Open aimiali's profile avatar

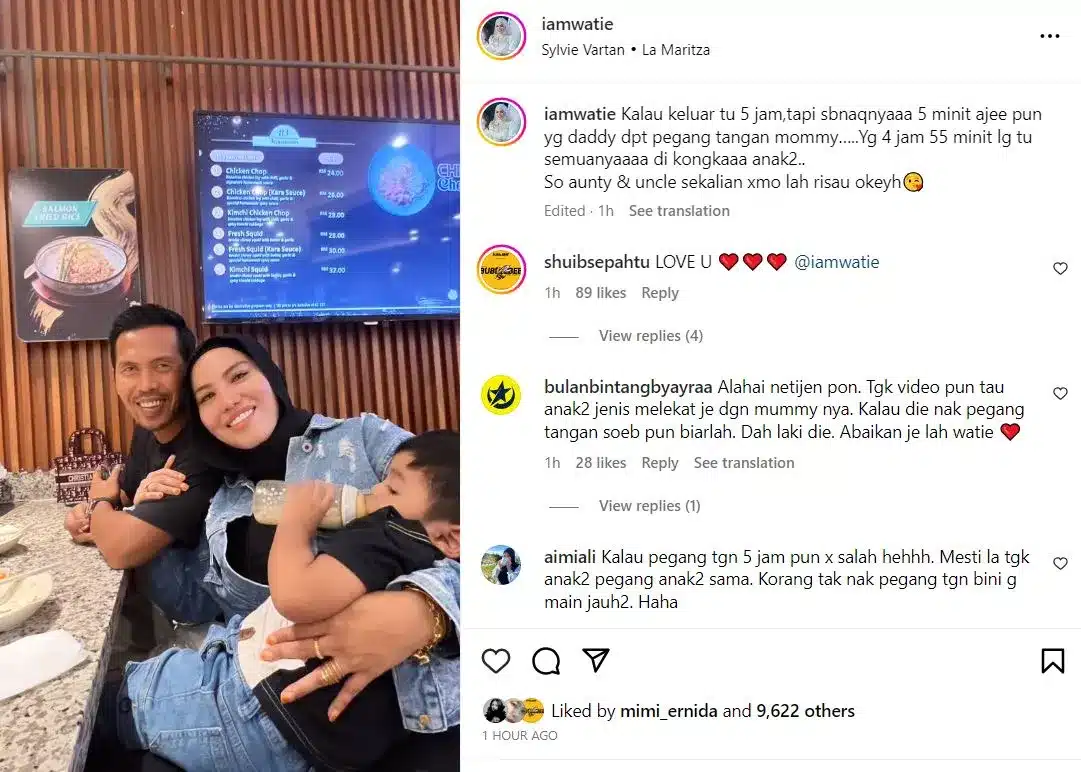click(501, 565)
